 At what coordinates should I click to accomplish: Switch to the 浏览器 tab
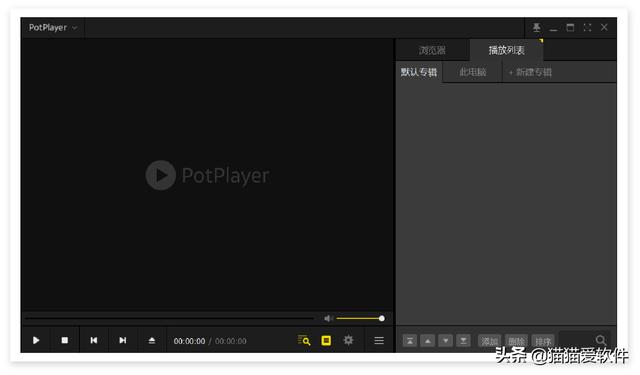432,50
